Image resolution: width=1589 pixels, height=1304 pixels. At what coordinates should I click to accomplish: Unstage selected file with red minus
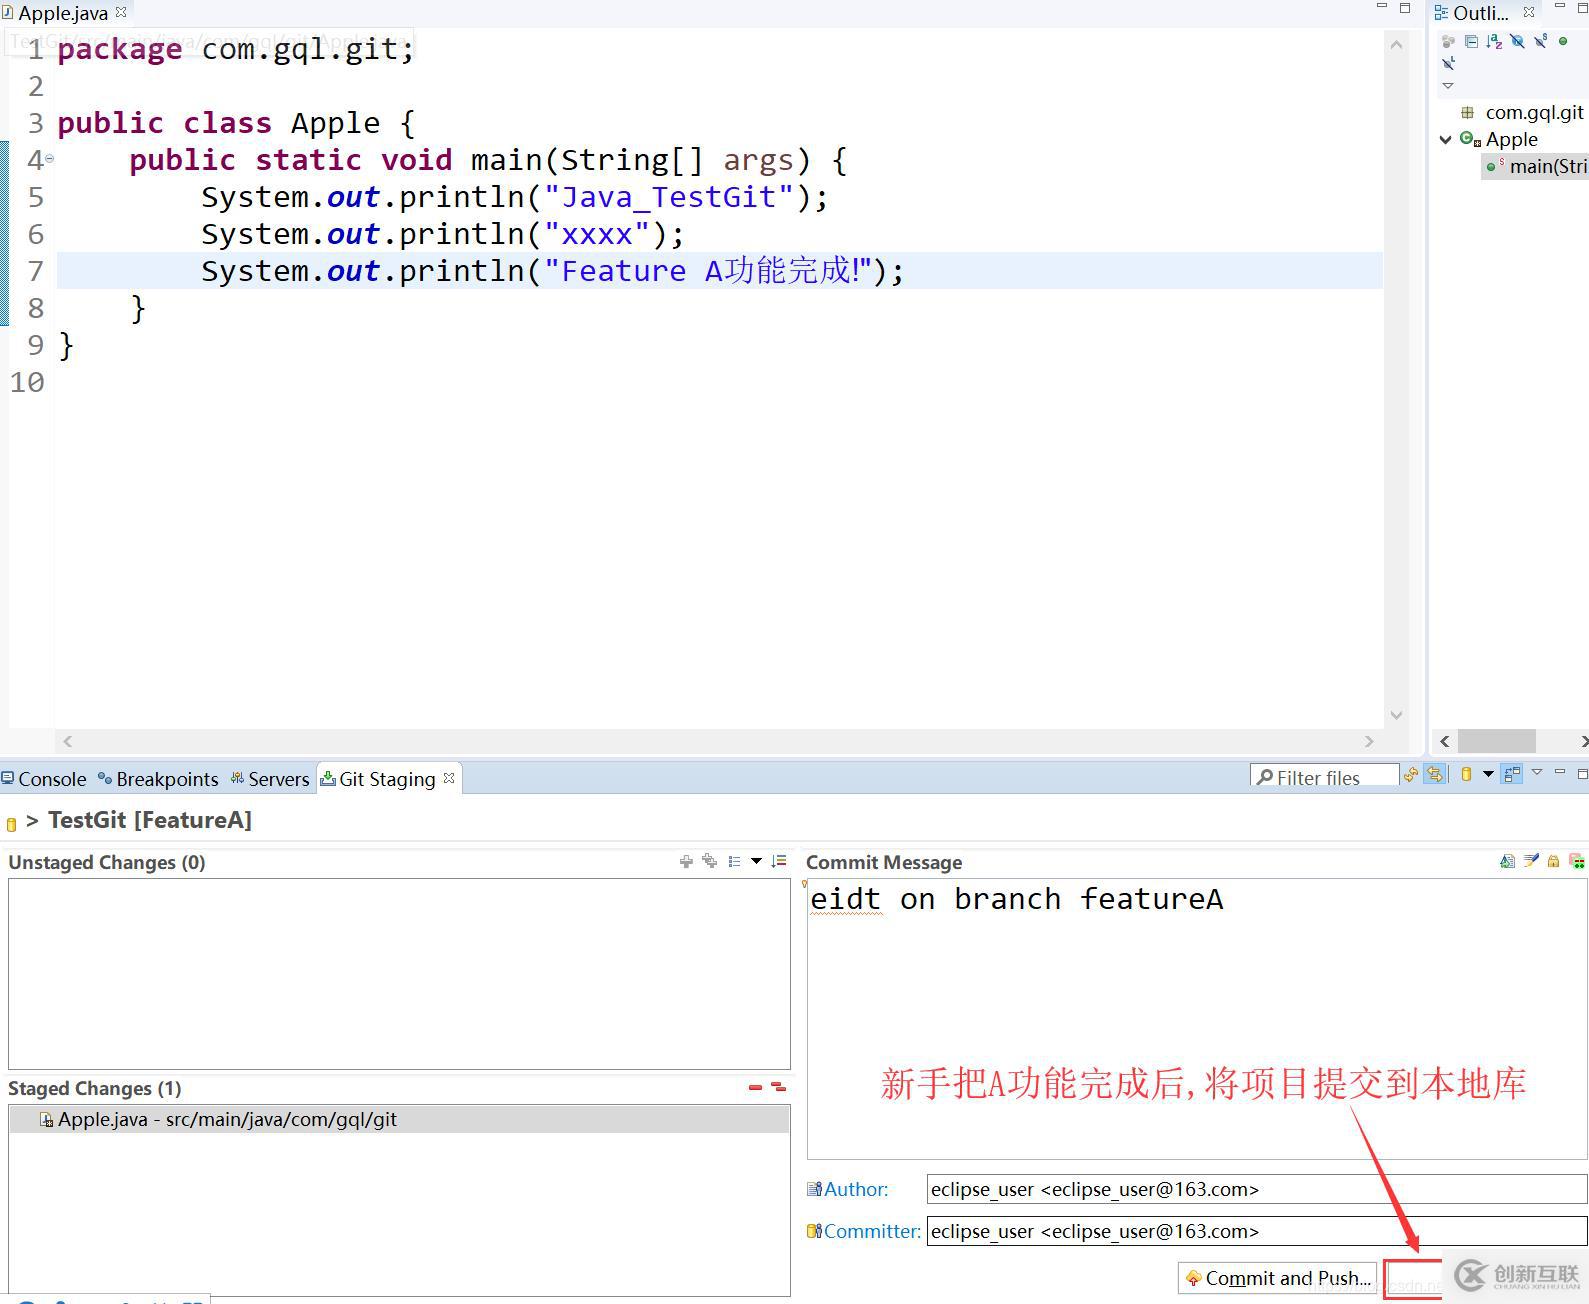coord(755,1087)
